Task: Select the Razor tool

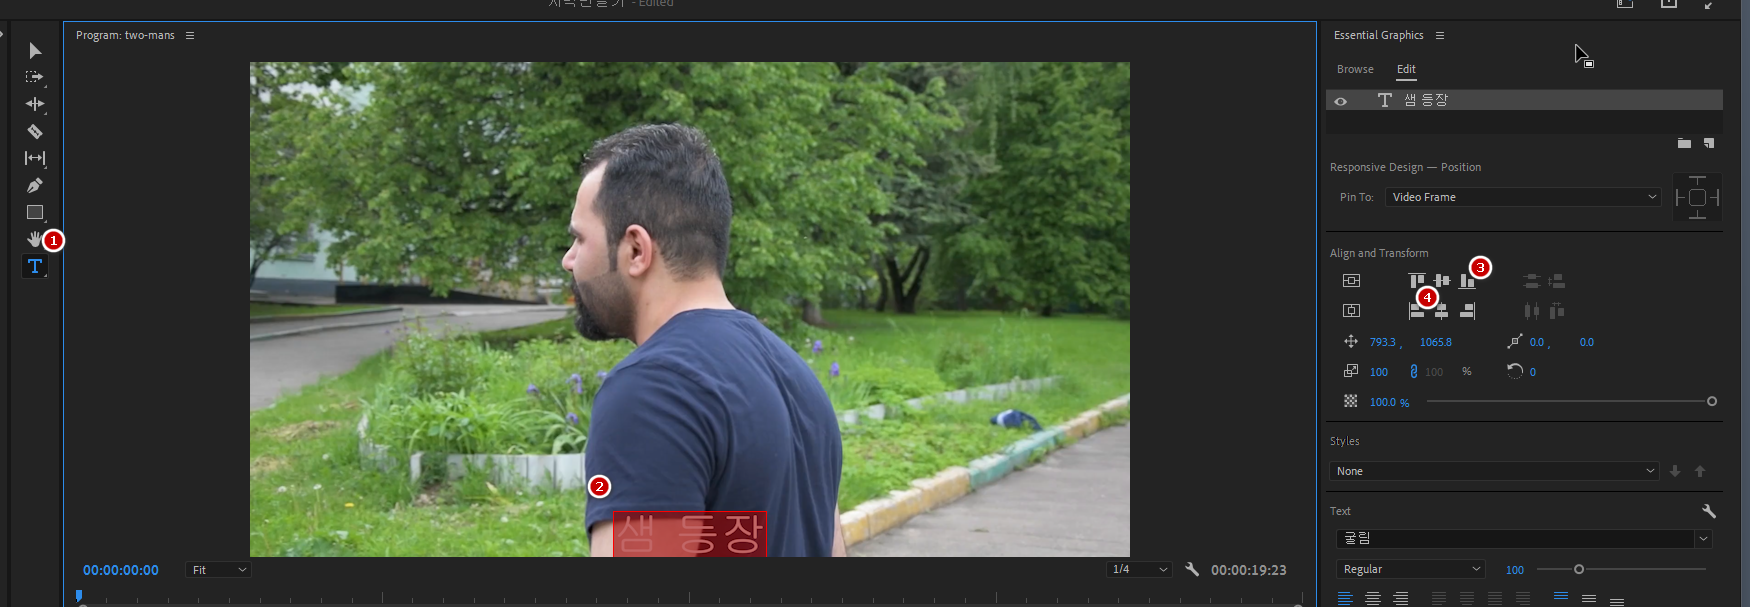Action: (x=35, y=131)
